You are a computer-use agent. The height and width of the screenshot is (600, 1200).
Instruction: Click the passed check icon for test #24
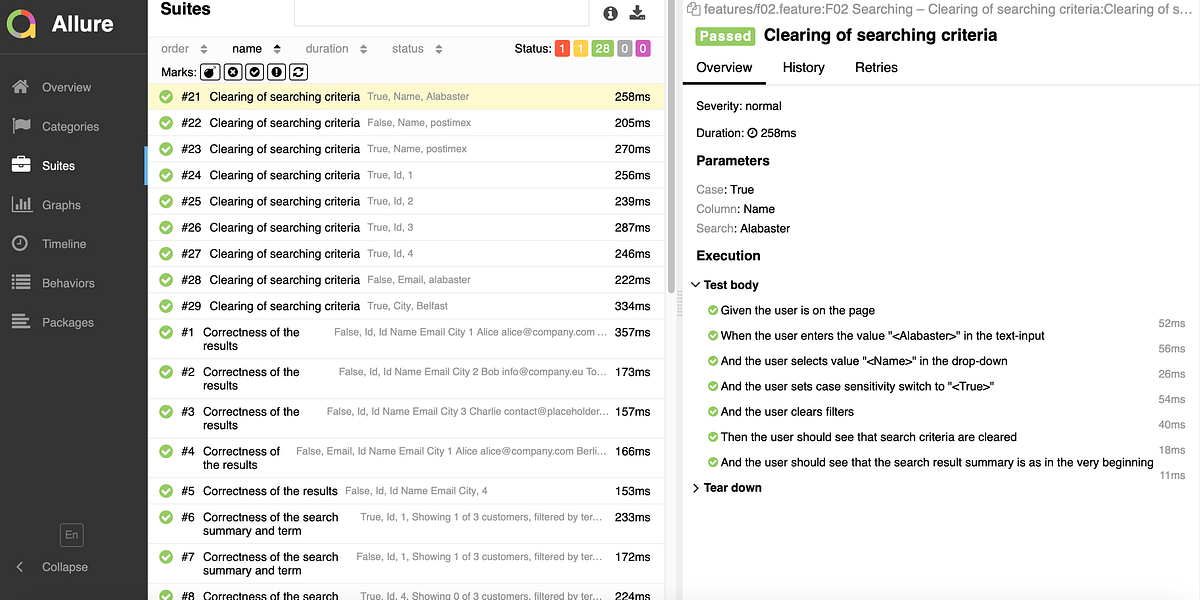(x=166, y=175)
